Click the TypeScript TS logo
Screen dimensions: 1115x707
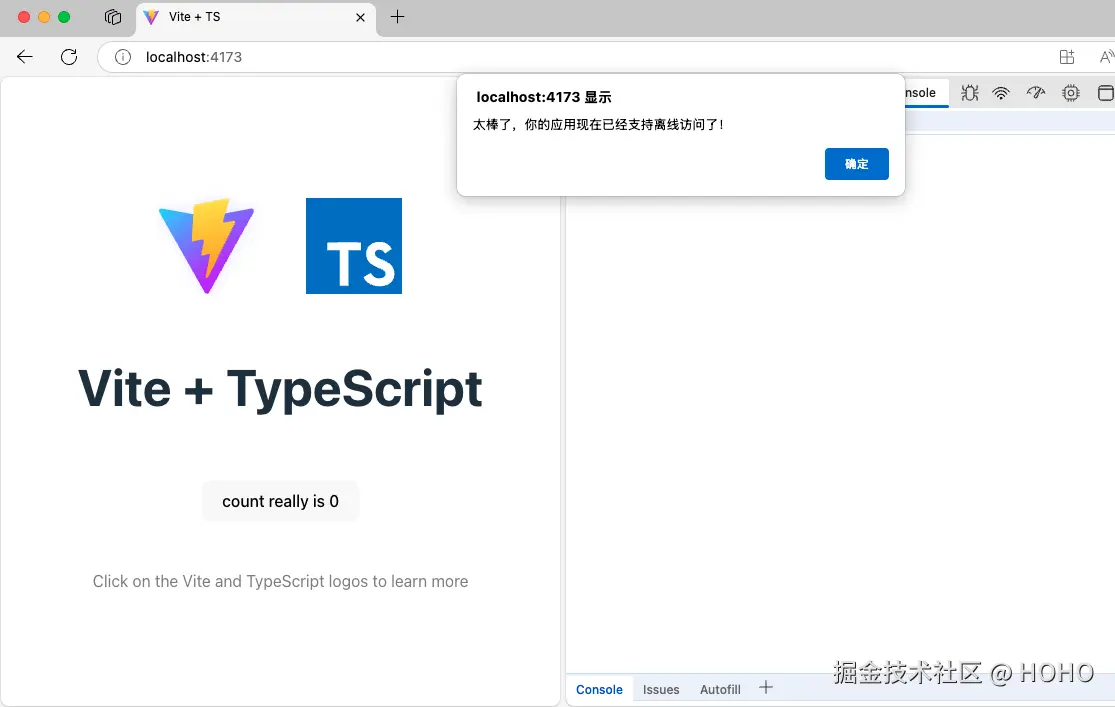(x=354, y=246)
